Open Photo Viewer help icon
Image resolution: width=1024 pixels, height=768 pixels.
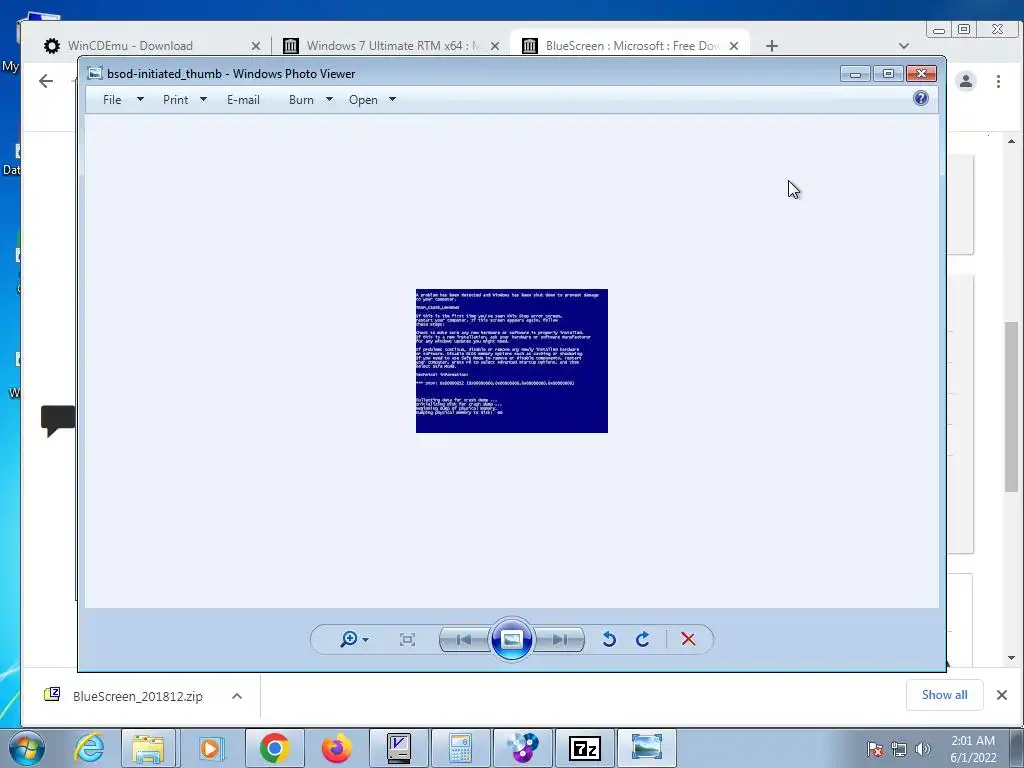(921, 99)
